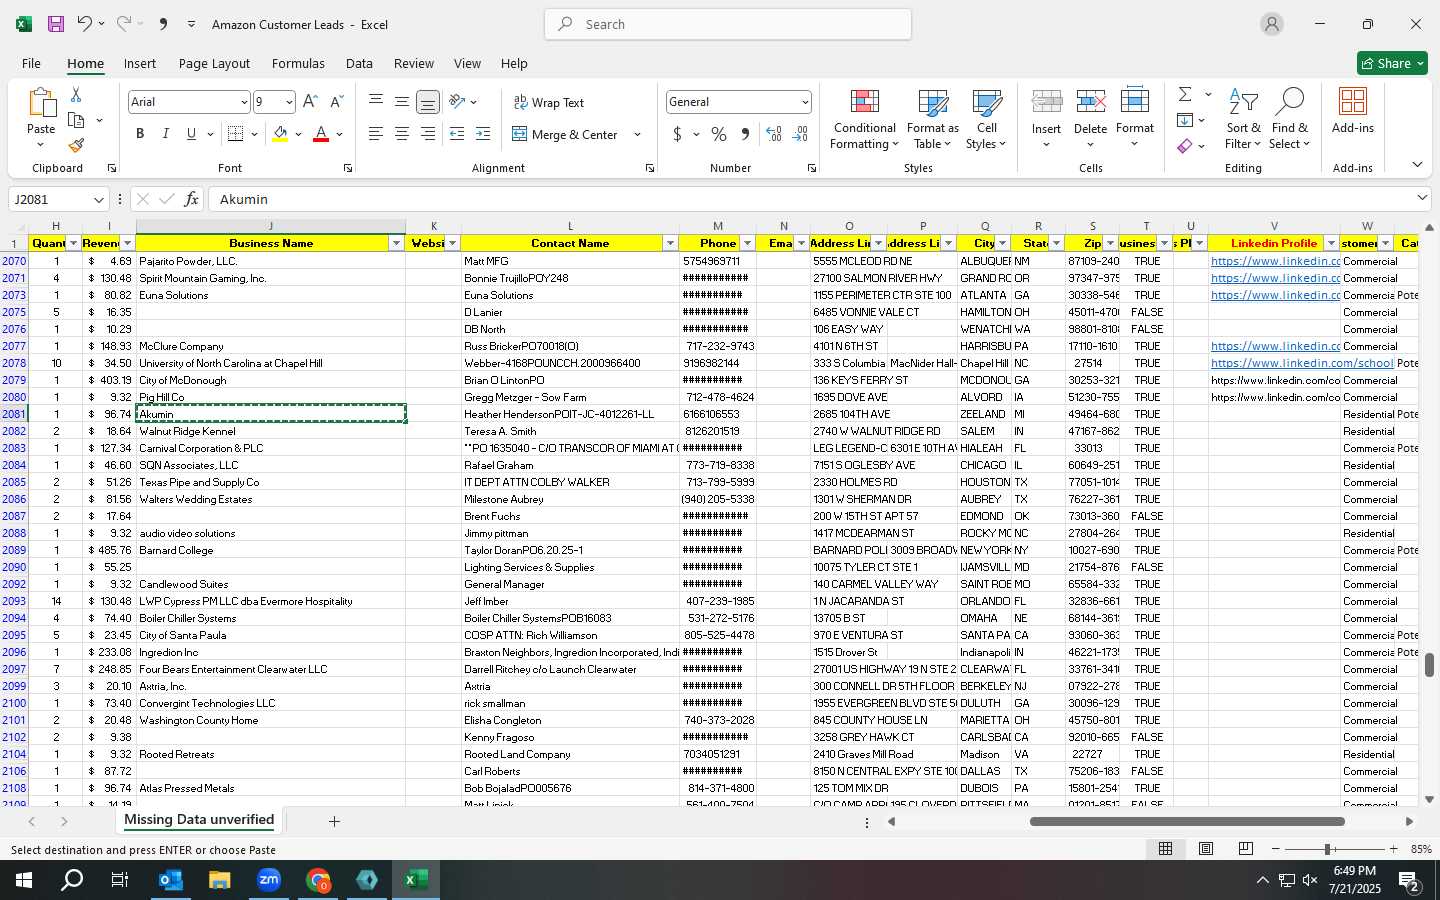
Task: Click the vertical scrollbar thumb
Action: 1429,665
